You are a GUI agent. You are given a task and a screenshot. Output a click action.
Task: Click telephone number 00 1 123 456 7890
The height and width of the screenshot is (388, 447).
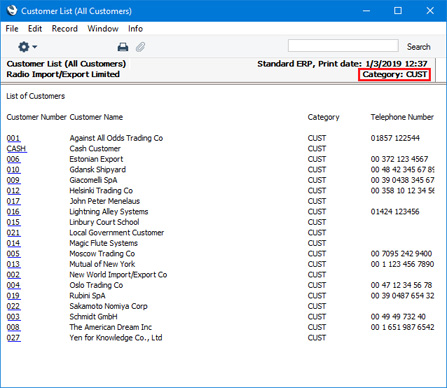pyautogui.click(x=402, y=264)
